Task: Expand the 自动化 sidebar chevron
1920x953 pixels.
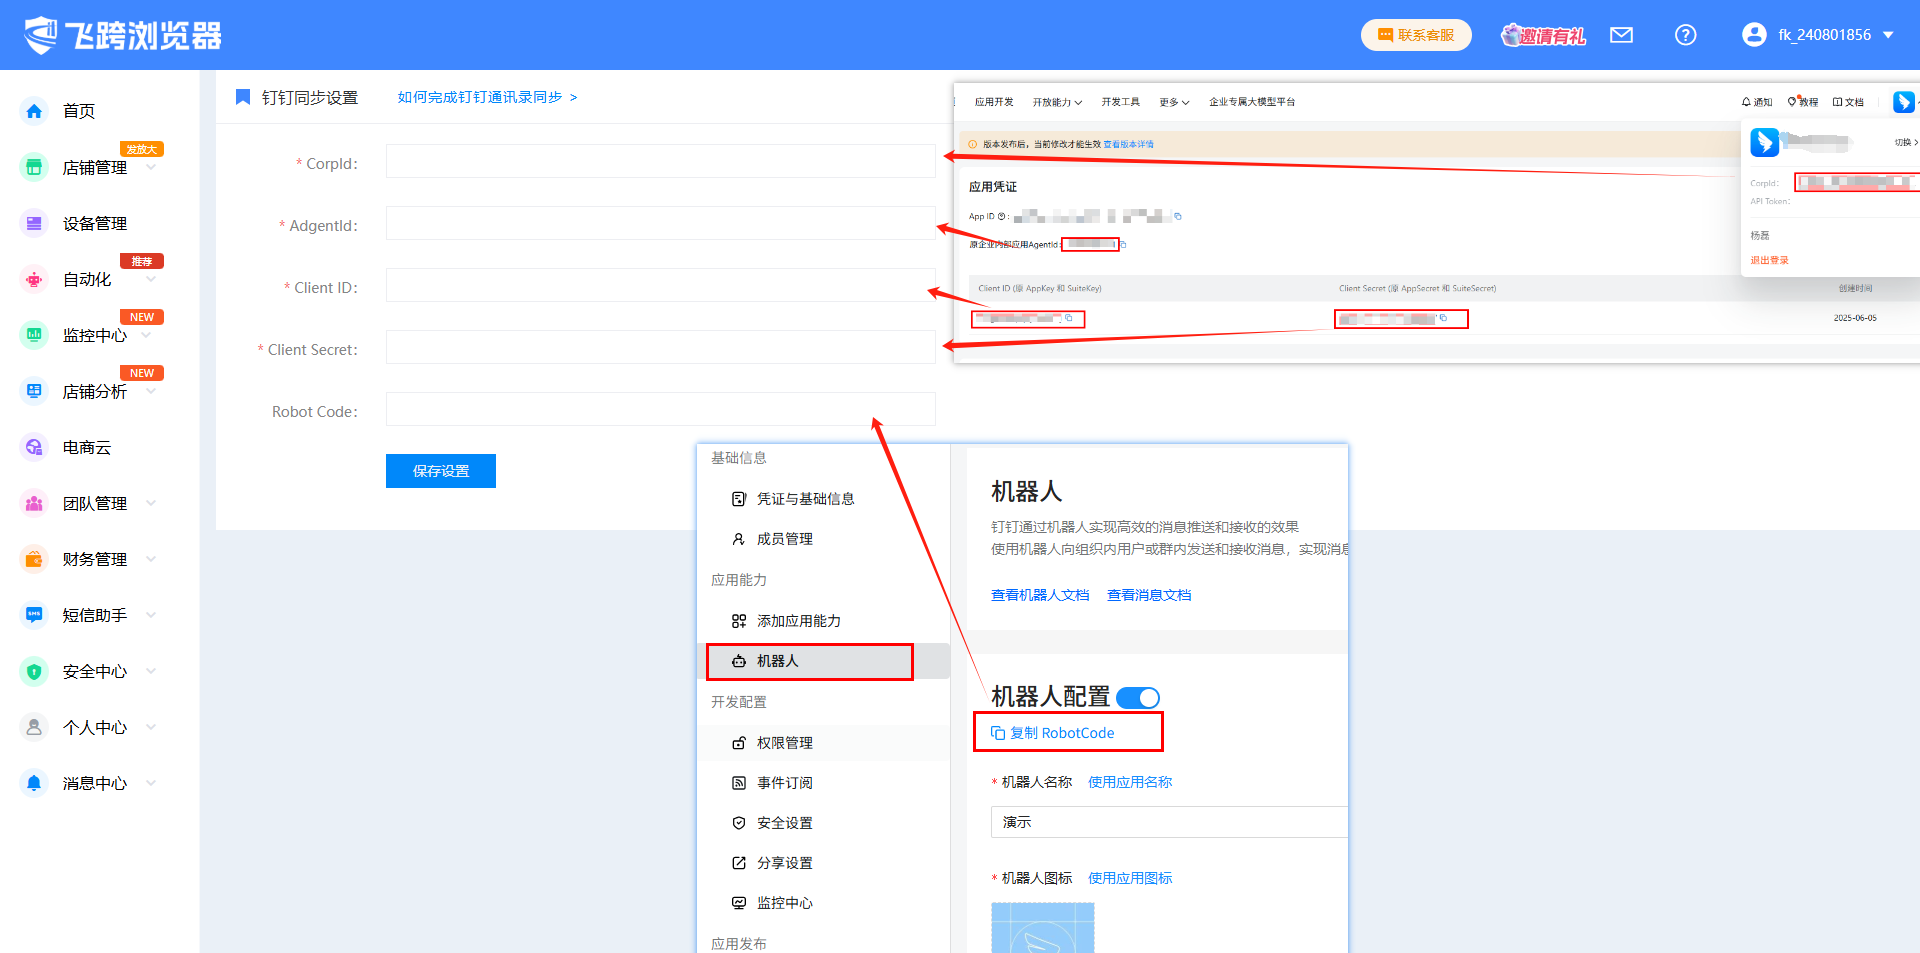Action: click(151, 279)
